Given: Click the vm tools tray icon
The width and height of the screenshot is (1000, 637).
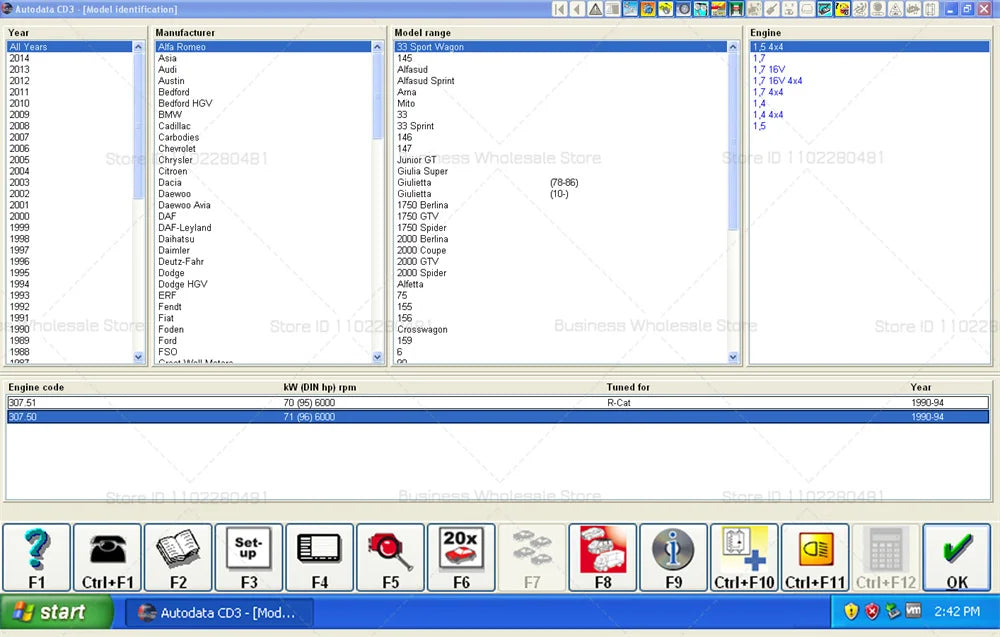Looking at the screenshot, I should pyautogui.click(x=913, y=611).
